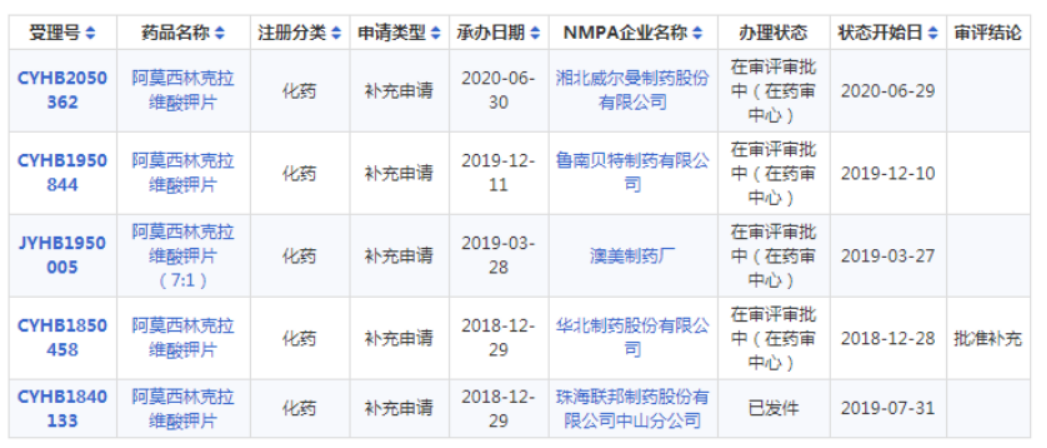Sort table by 受理号 column arrow
Image resolution: width=1047 pixels, height=448 pixels.
click(x=91, y=33)
